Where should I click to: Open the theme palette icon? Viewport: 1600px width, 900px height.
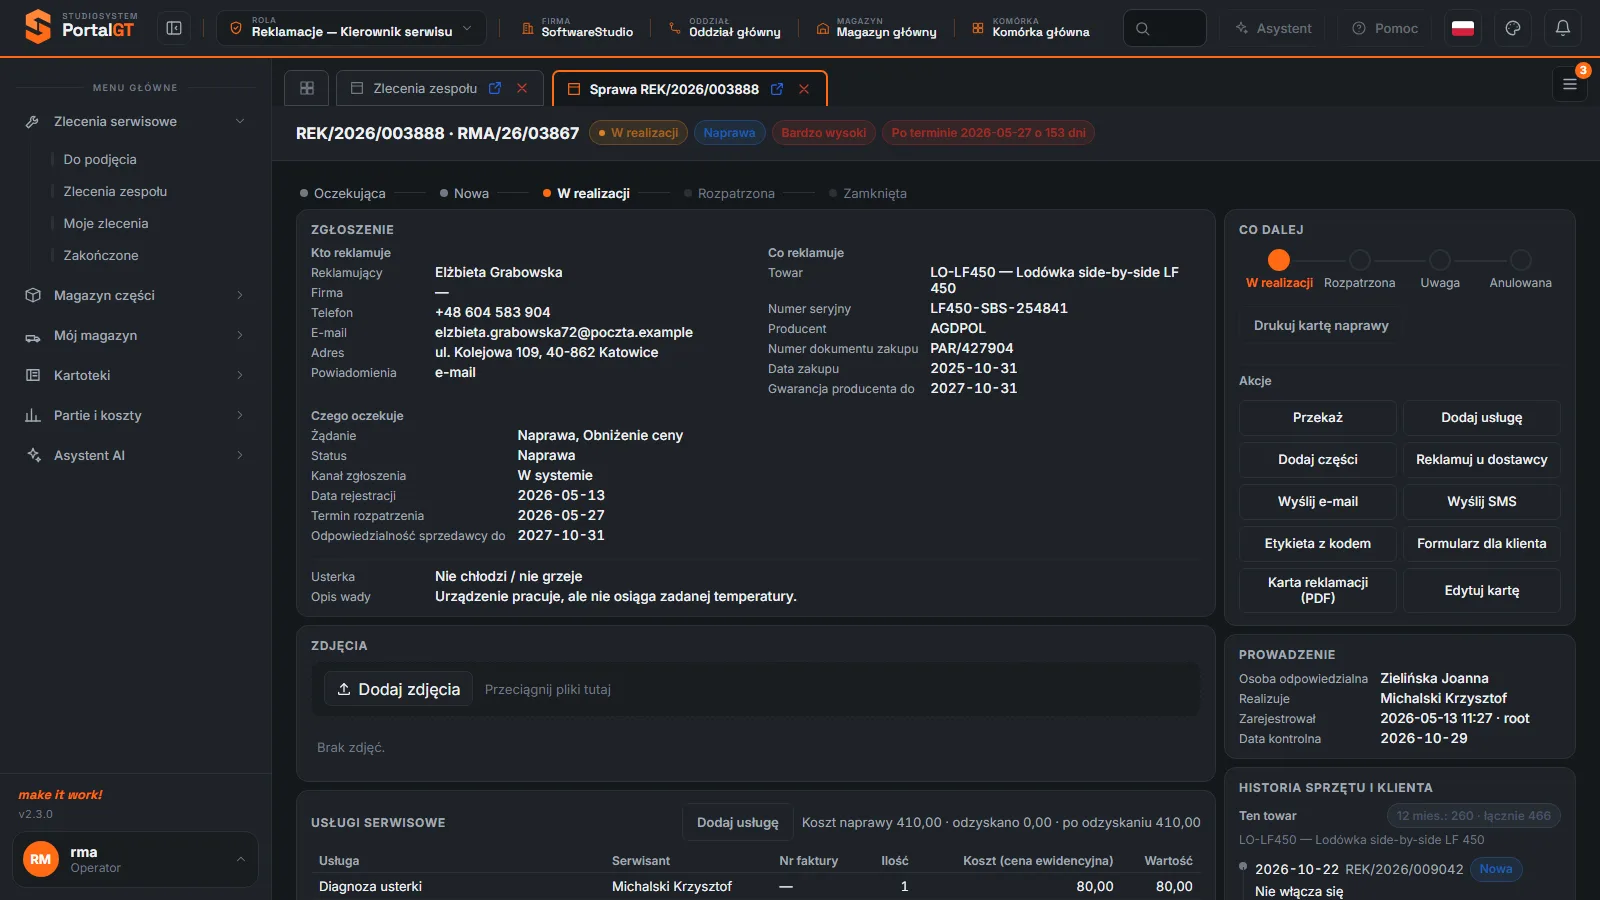click(x=1513, y=28)
